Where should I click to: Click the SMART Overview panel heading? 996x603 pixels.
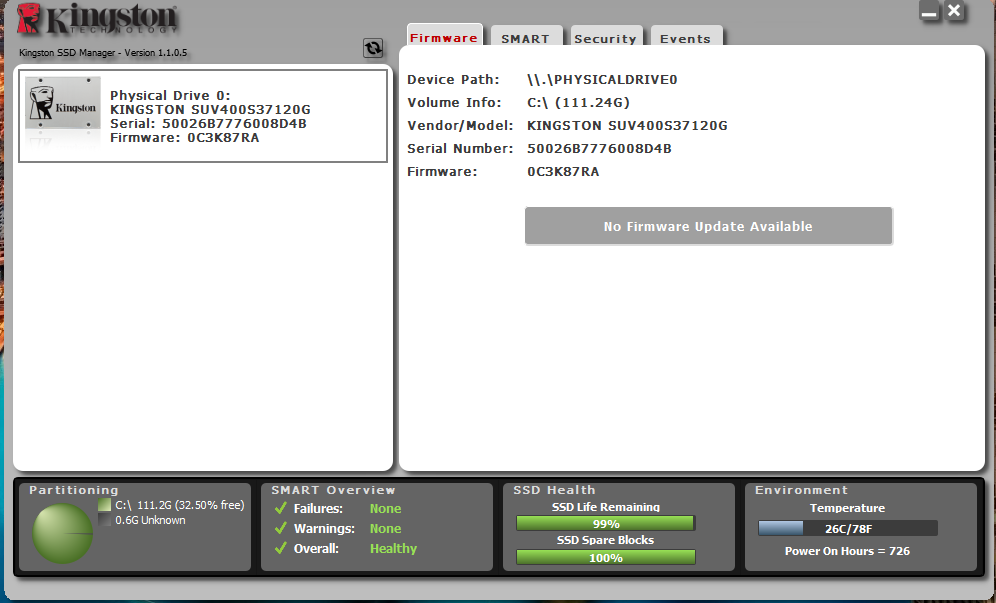click(x=333, y=490)
